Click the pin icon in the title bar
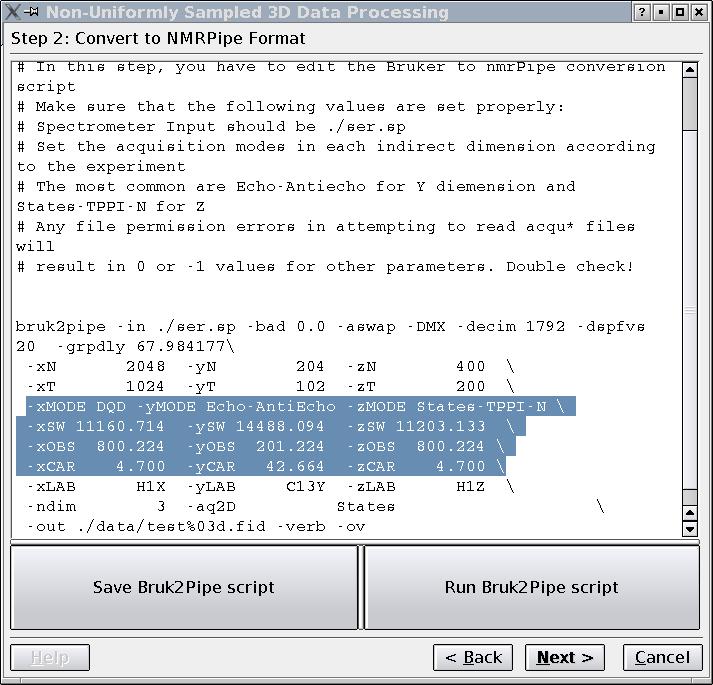 coord(31,12)
